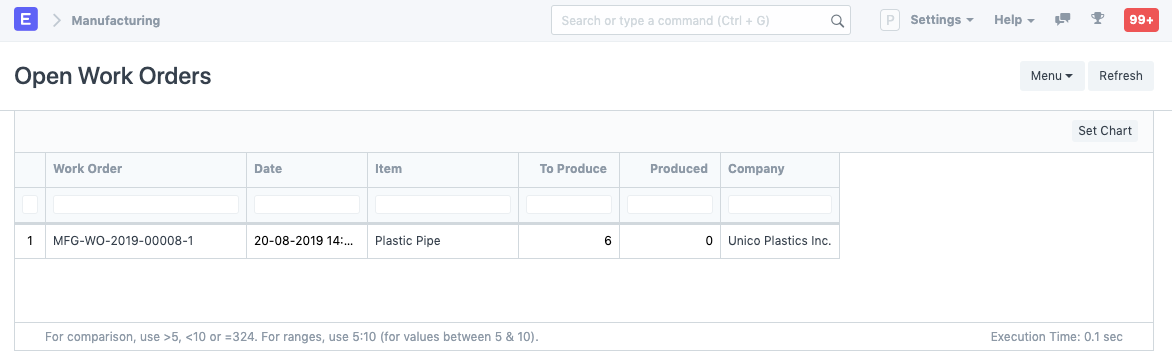Focus the search command bar

pyautogui.click(x=700, y=20)
